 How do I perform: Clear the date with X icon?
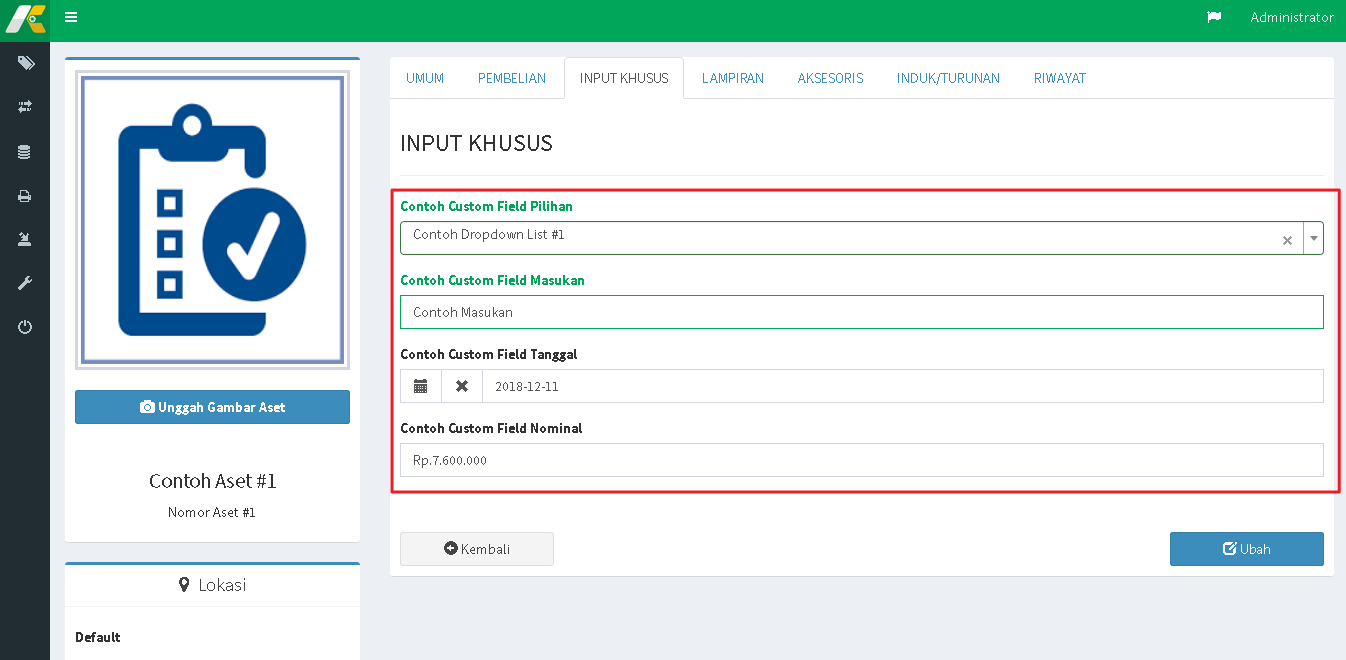pos(462,386)
